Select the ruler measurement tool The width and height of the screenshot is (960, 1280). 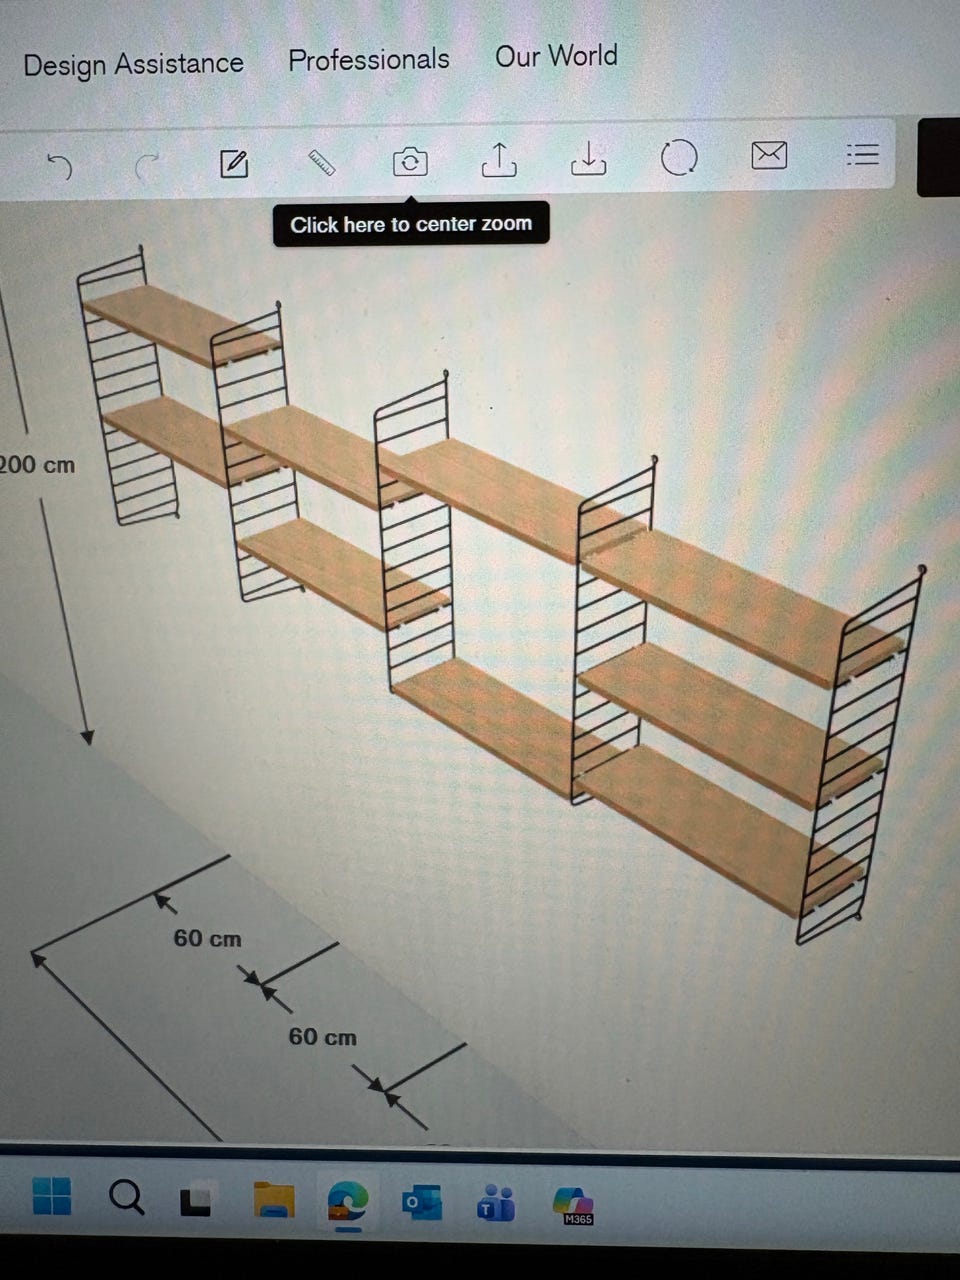coord(321,162)
